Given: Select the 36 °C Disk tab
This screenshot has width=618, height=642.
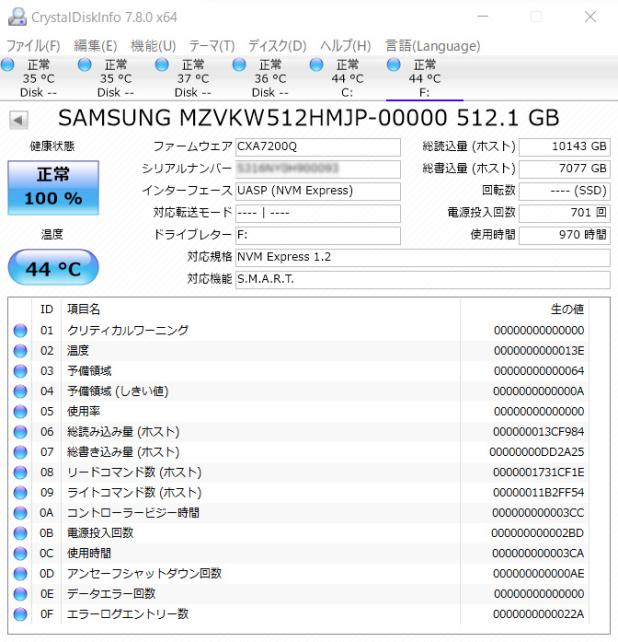Looking at the screenshot, I should 270,78.
